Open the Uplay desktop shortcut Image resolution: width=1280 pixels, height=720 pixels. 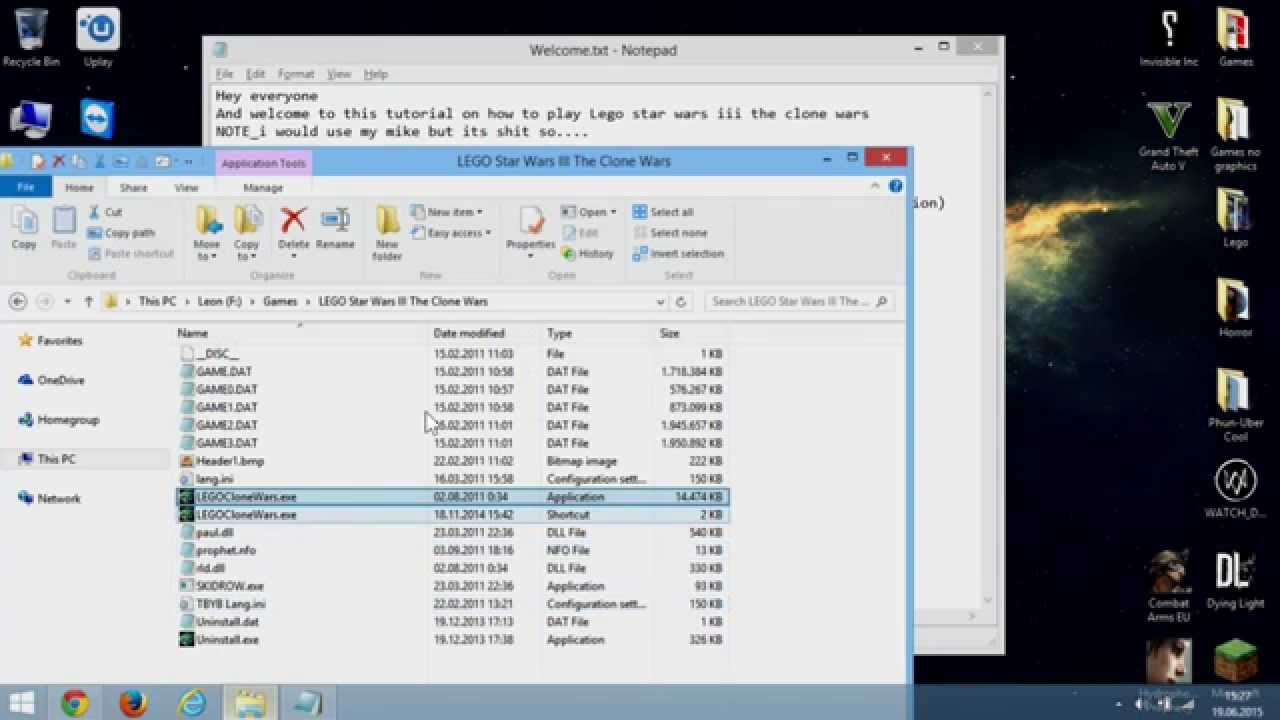pos(98,38)
